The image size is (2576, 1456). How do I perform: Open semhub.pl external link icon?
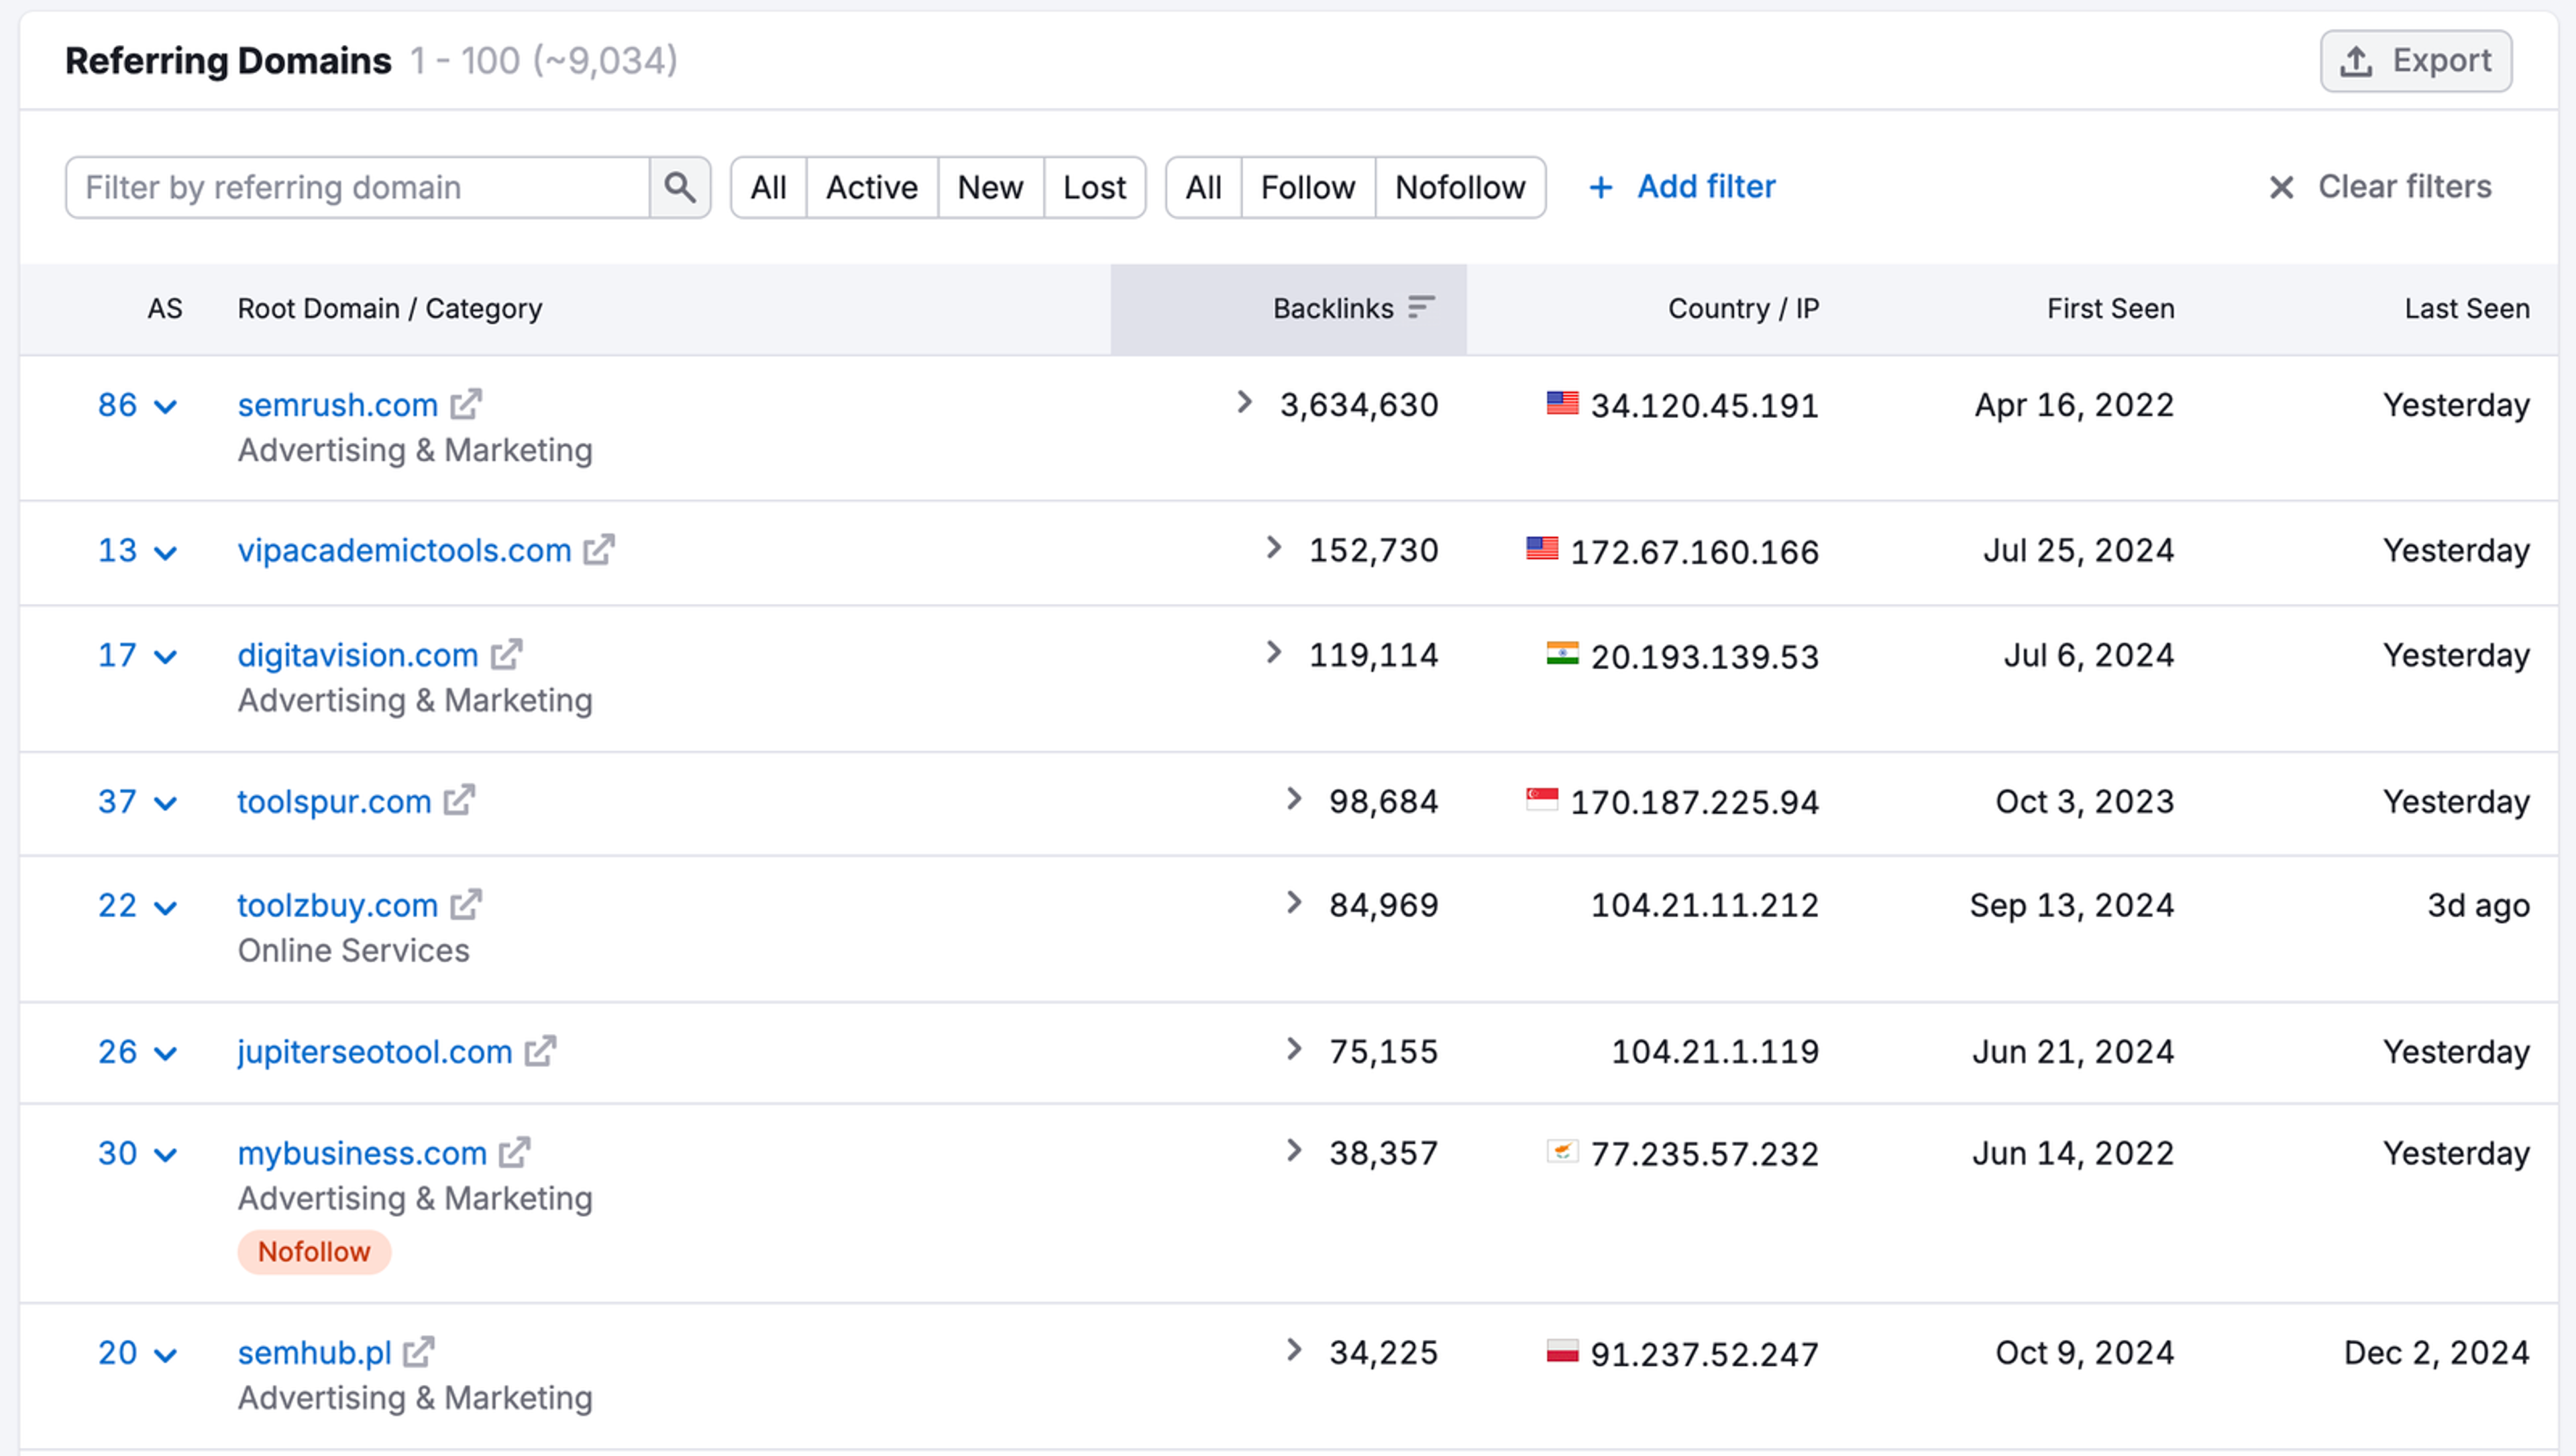point(419,1352)
